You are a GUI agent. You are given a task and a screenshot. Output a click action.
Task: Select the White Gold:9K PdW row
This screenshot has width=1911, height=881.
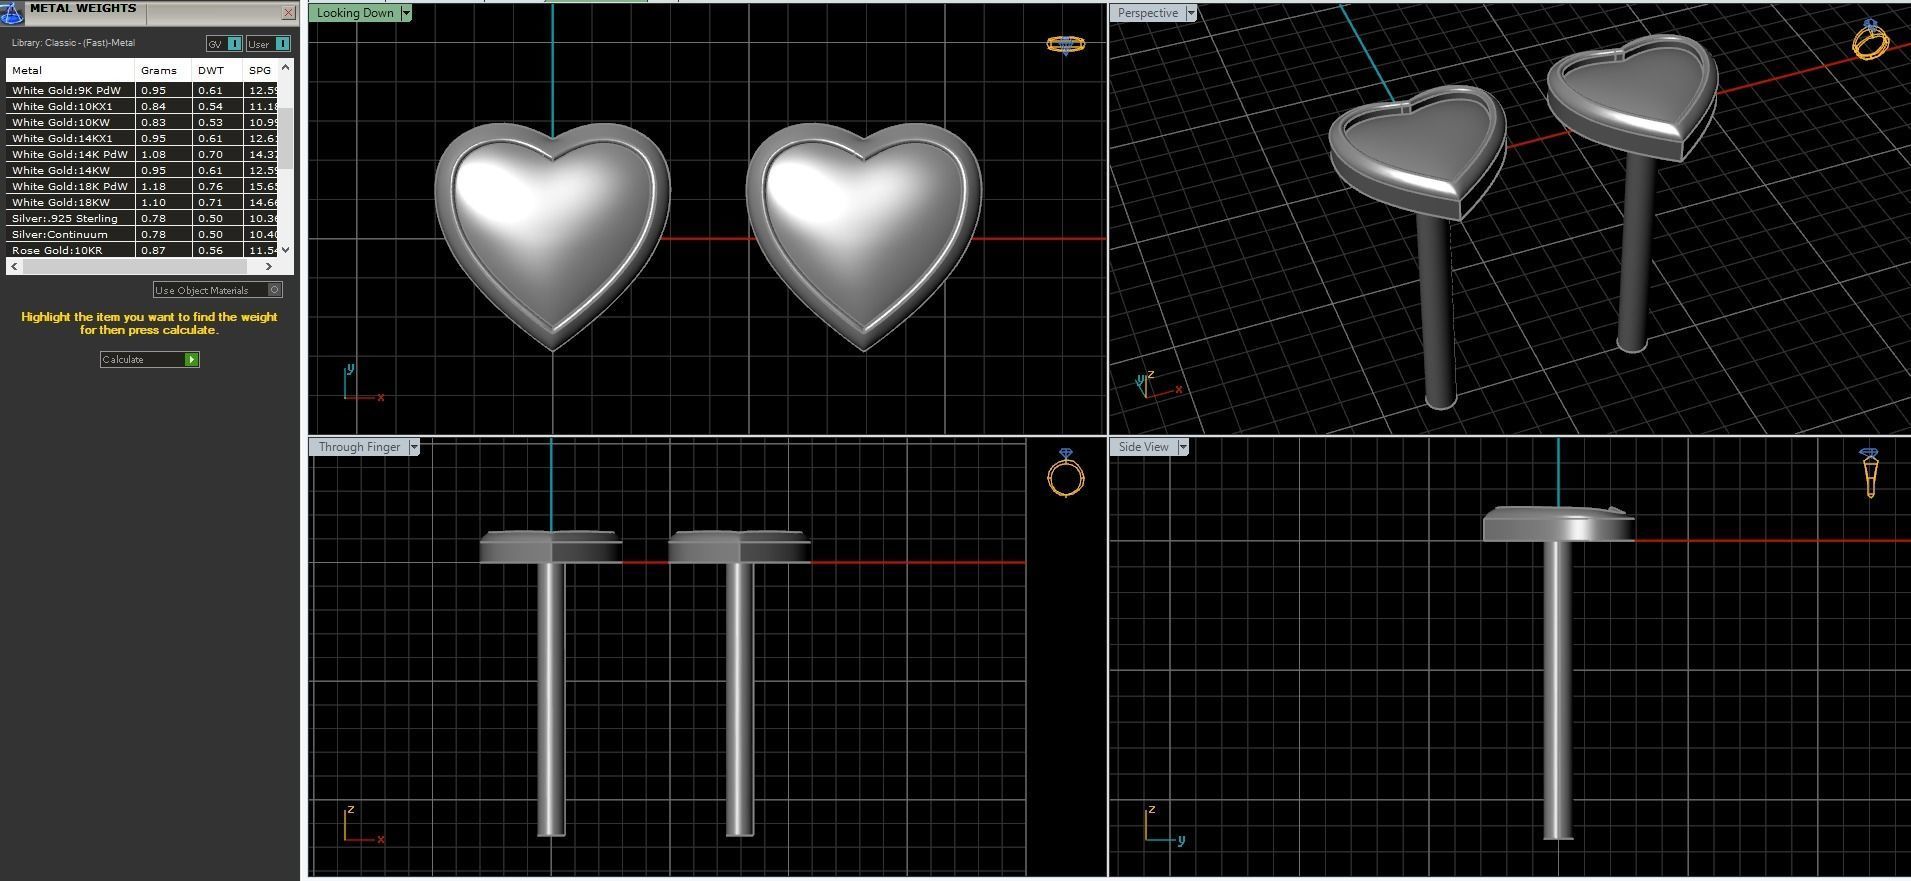(142, 90)
